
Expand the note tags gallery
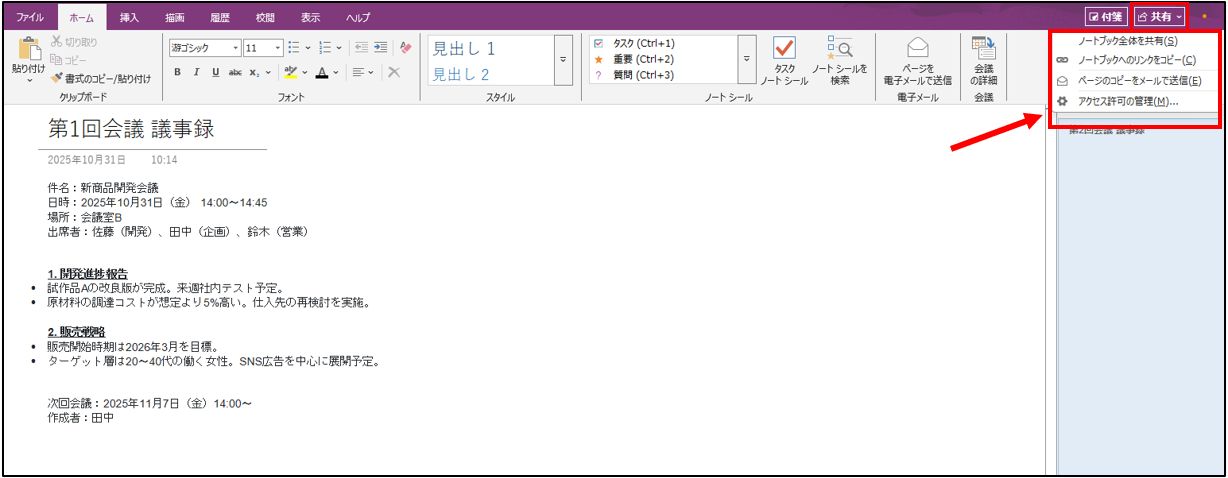(x=747, y=62)
